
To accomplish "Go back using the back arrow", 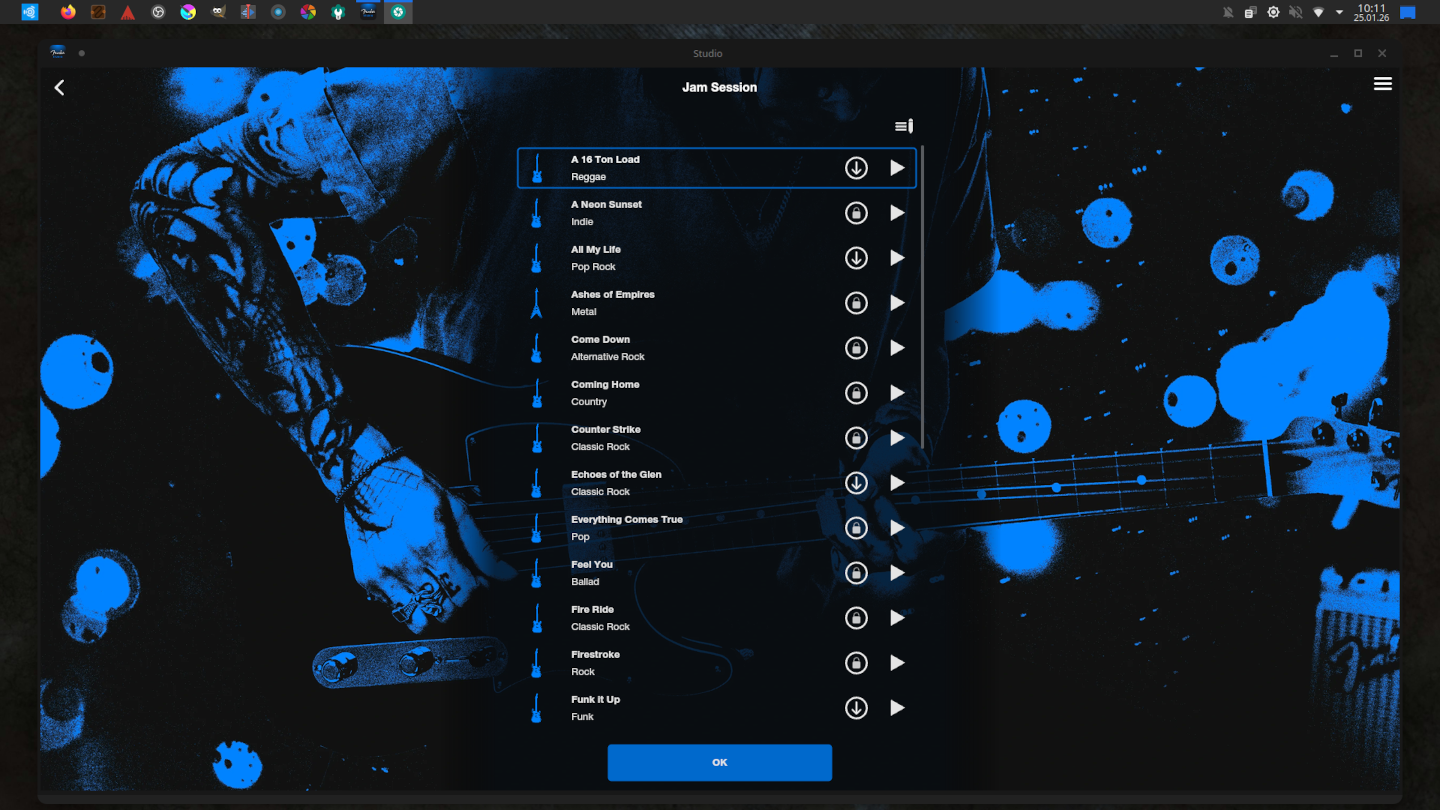I will point(59,88).
